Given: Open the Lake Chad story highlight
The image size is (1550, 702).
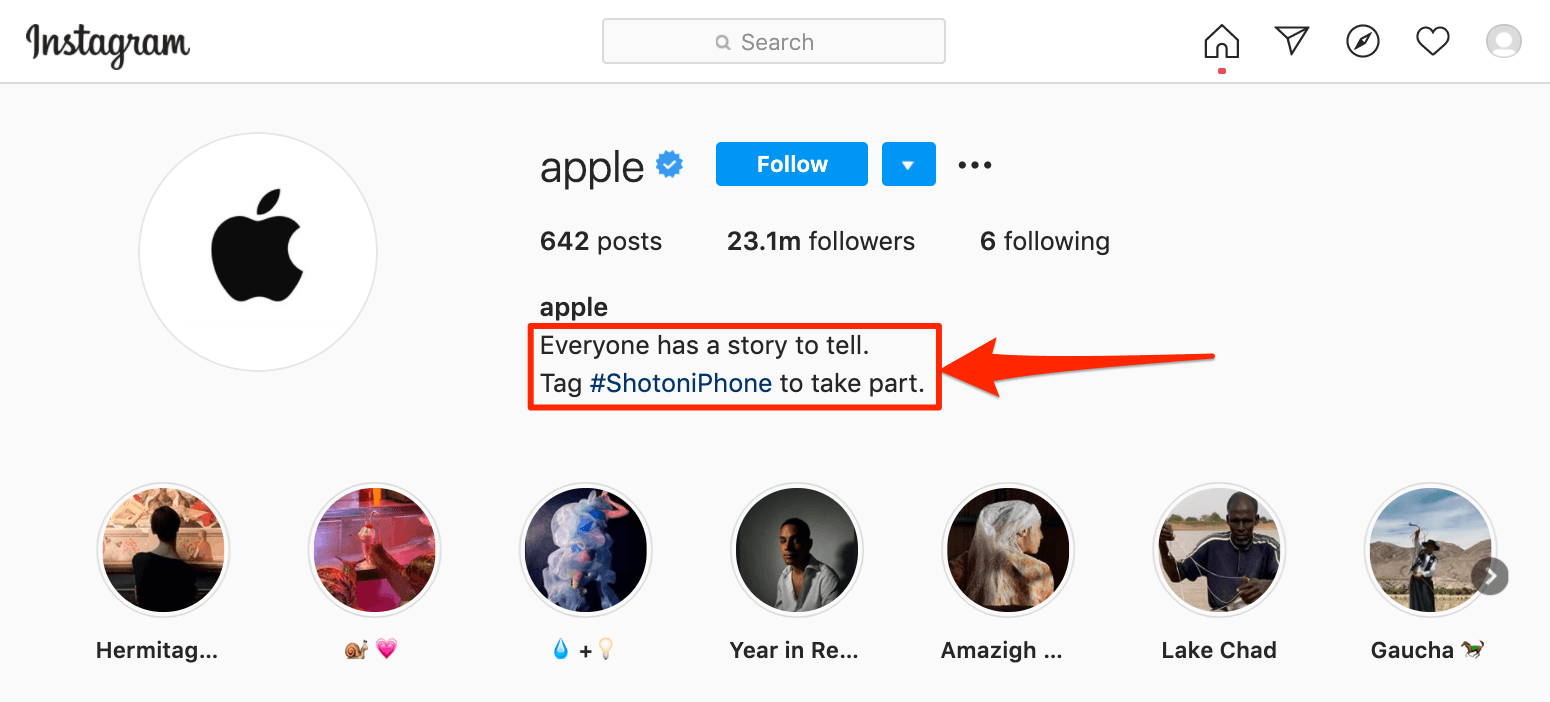Looking at the screenshot, I should tap(1219, 550).
